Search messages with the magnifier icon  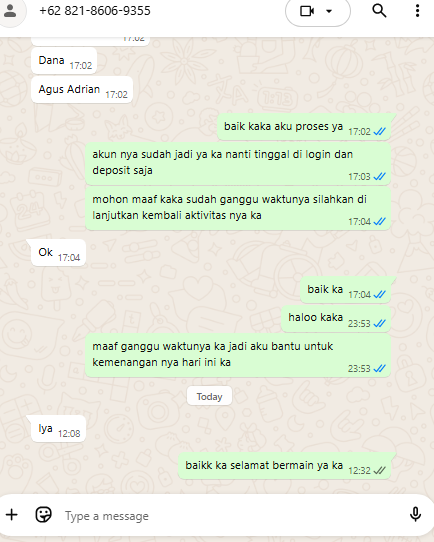(x=379, y=11)
